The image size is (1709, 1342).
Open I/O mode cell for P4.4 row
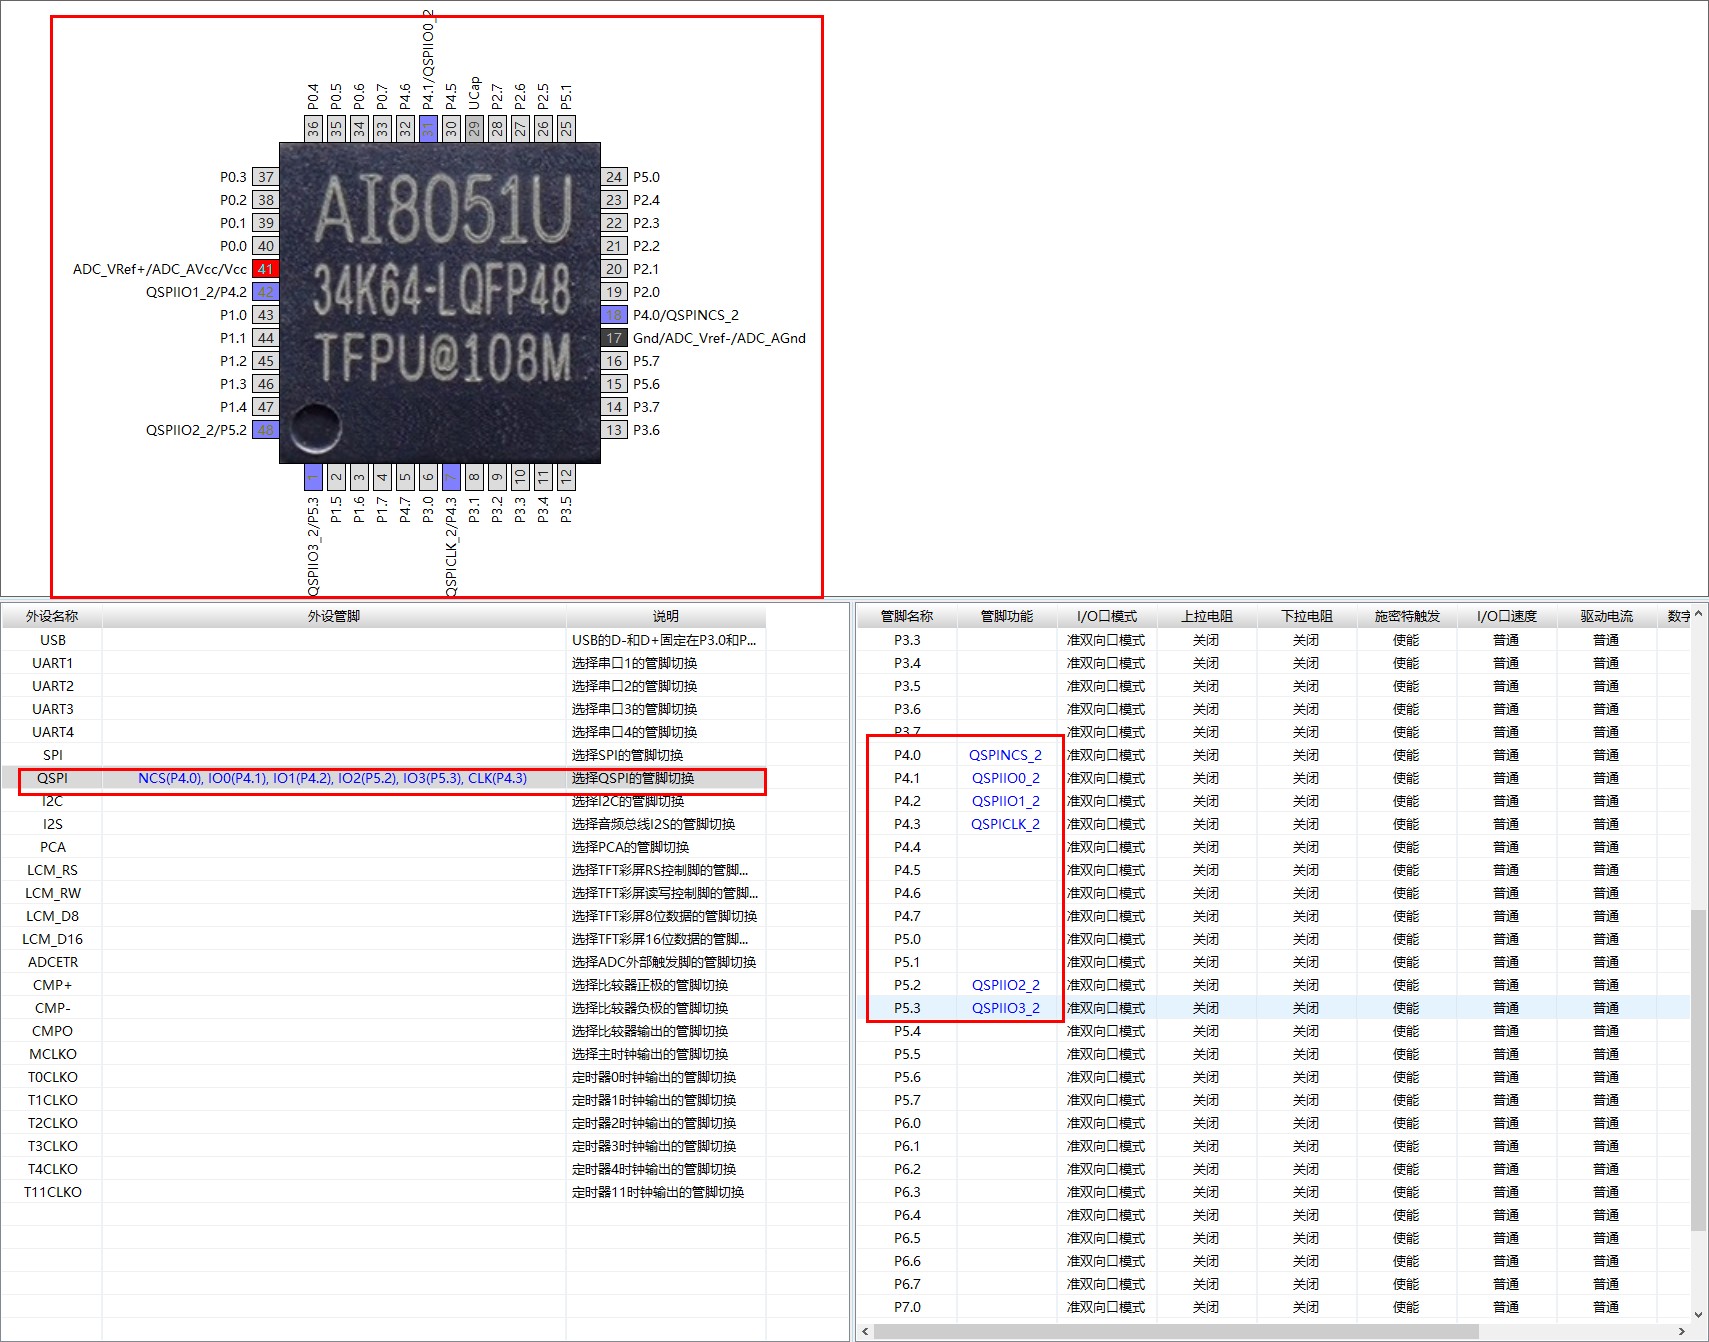tap(1107, 847)
